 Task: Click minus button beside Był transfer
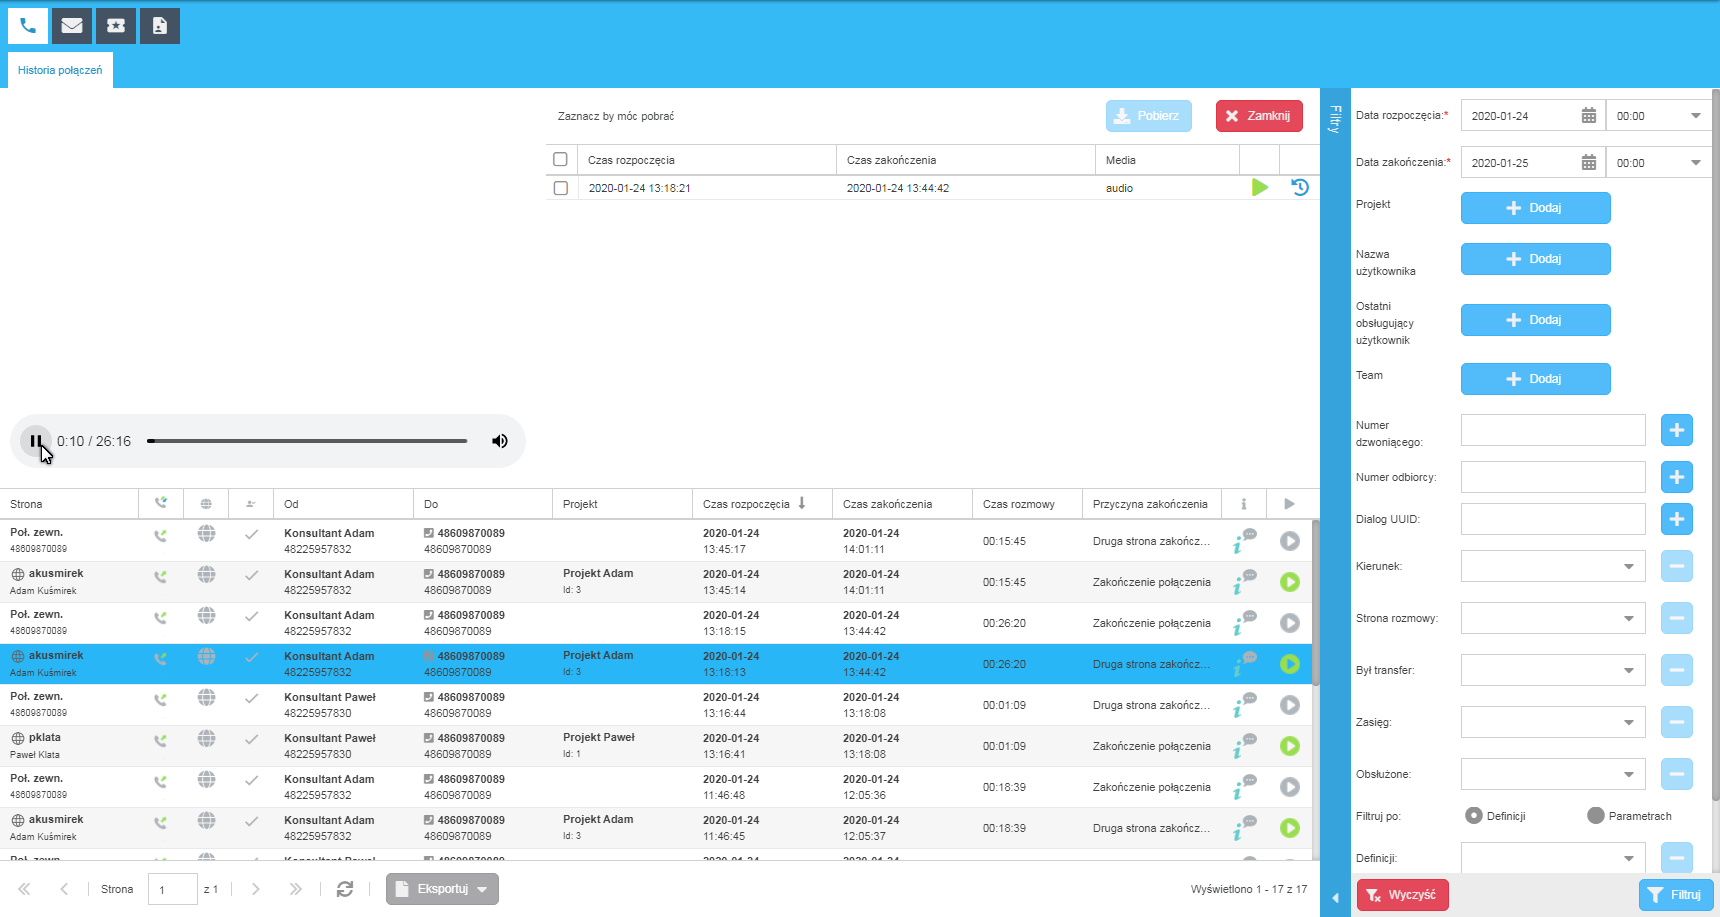(x=1677, y=670)
